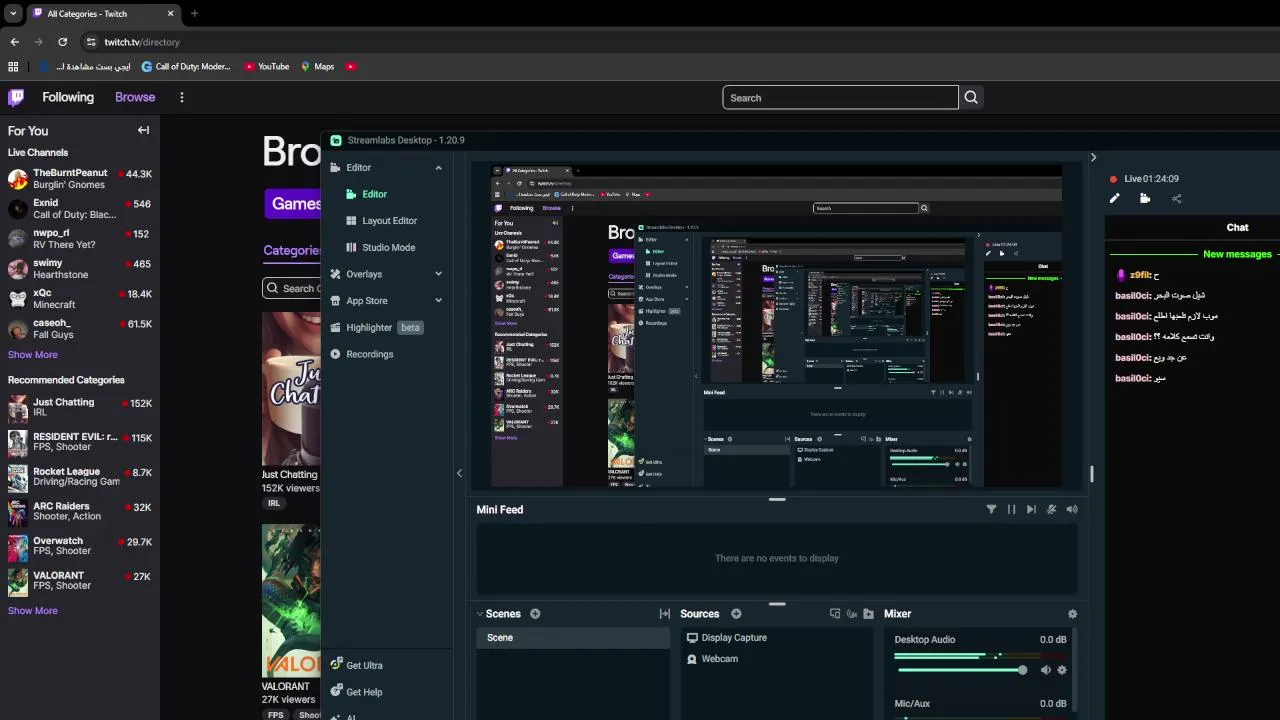The height and width of the screenshot is (720, 1280).
Task: Open Rocket League recommended category
Action: [80, 477]
